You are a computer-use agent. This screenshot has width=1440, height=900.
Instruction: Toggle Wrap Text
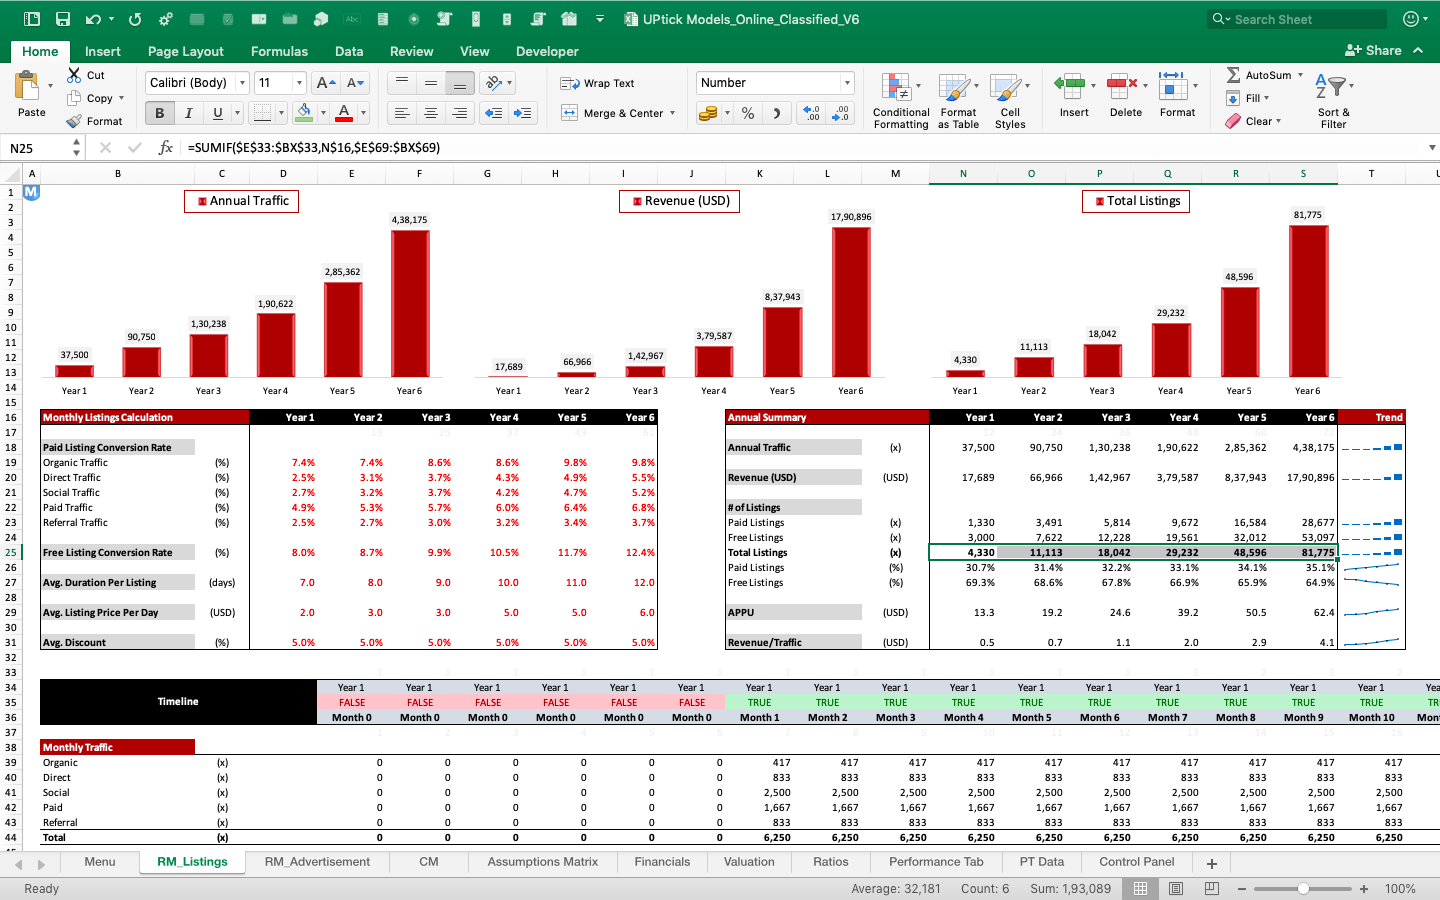tap(597, 83)
